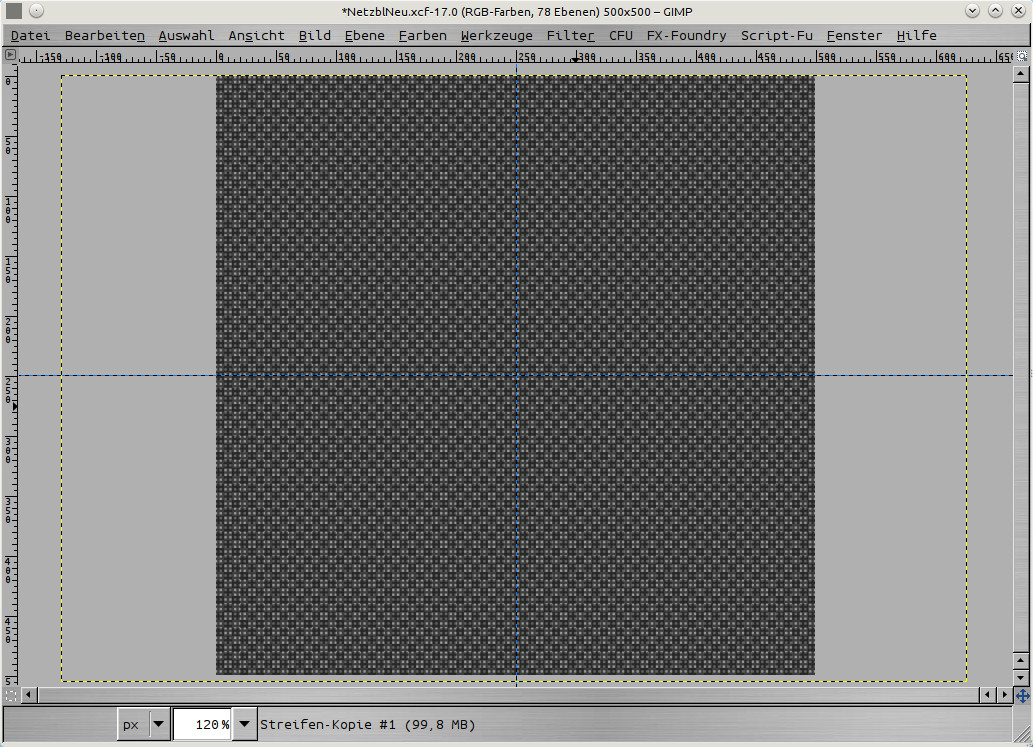The height and width of the screenshot is (747, 1033).
Task: Open the Ebene menu
Action: (364, 35)
